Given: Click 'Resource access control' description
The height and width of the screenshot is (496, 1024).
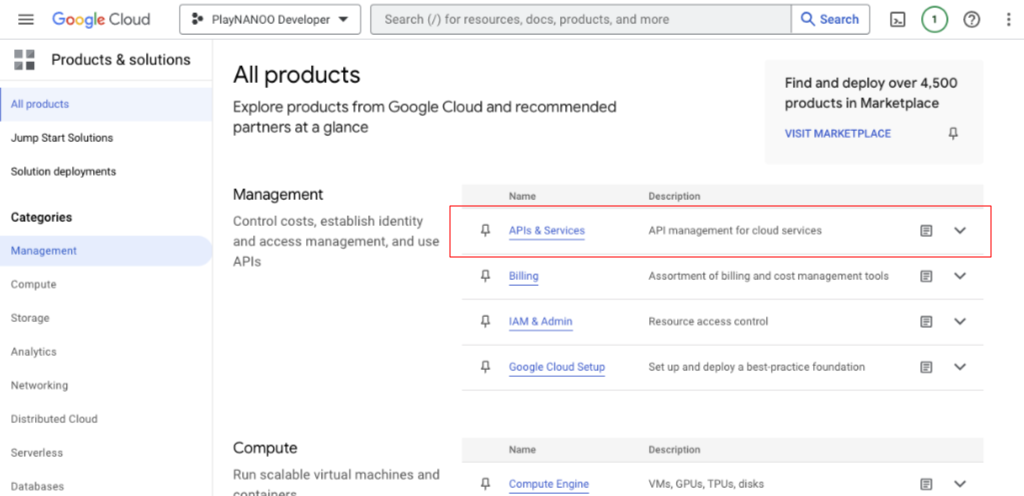Looking at the screenshot, I should point(708,321).
